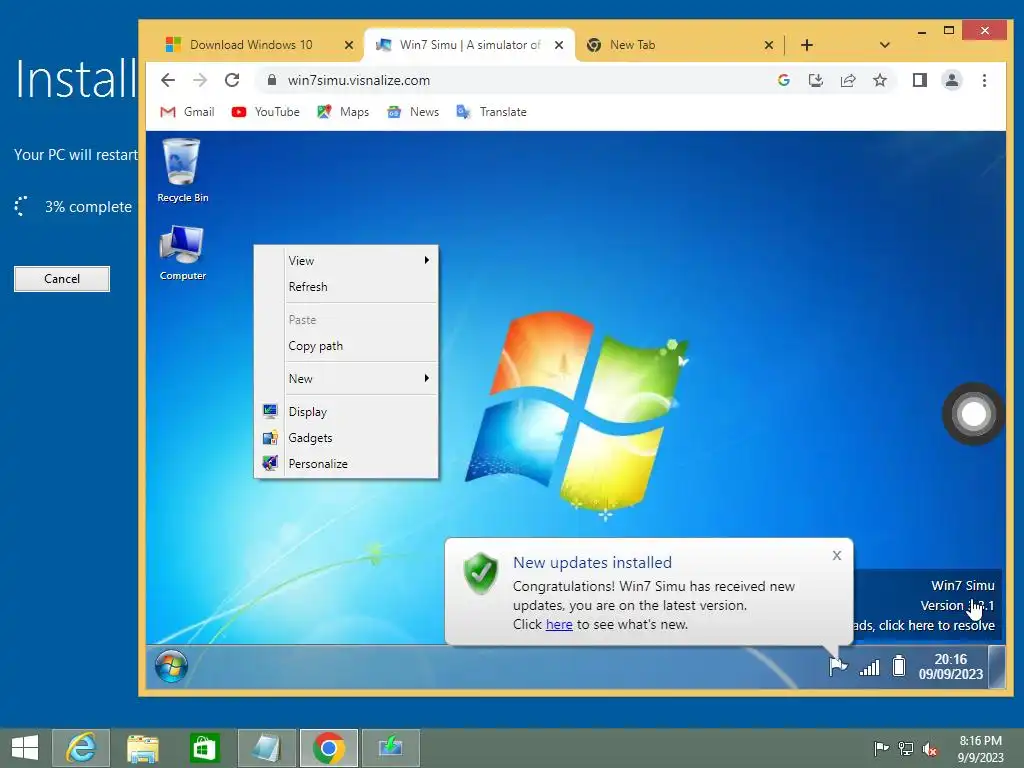Click the lock icon in address bar
This screenshot has width=1024, height=768.
[x=271, y=80]
